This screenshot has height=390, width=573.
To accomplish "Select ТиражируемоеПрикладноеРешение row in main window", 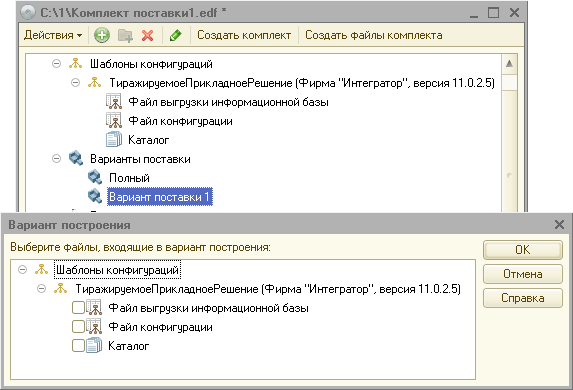I will click(x=302, y=83).
